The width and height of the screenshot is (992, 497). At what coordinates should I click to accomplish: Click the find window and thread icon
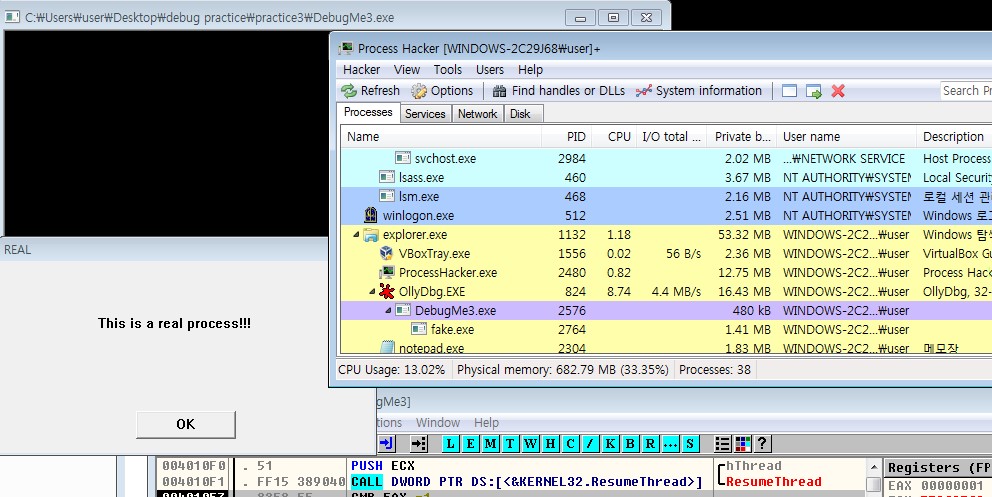(x=814, y=91)
